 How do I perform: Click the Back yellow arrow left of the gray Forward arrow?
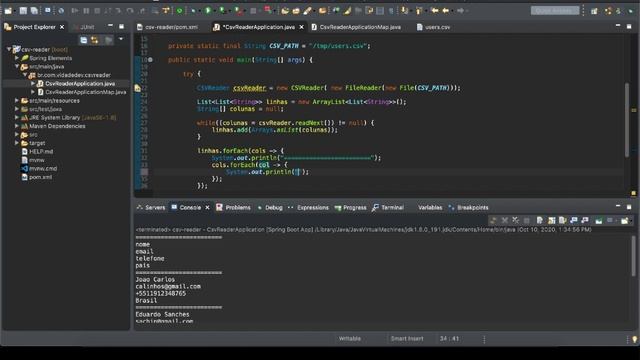[x=446, y=11]
